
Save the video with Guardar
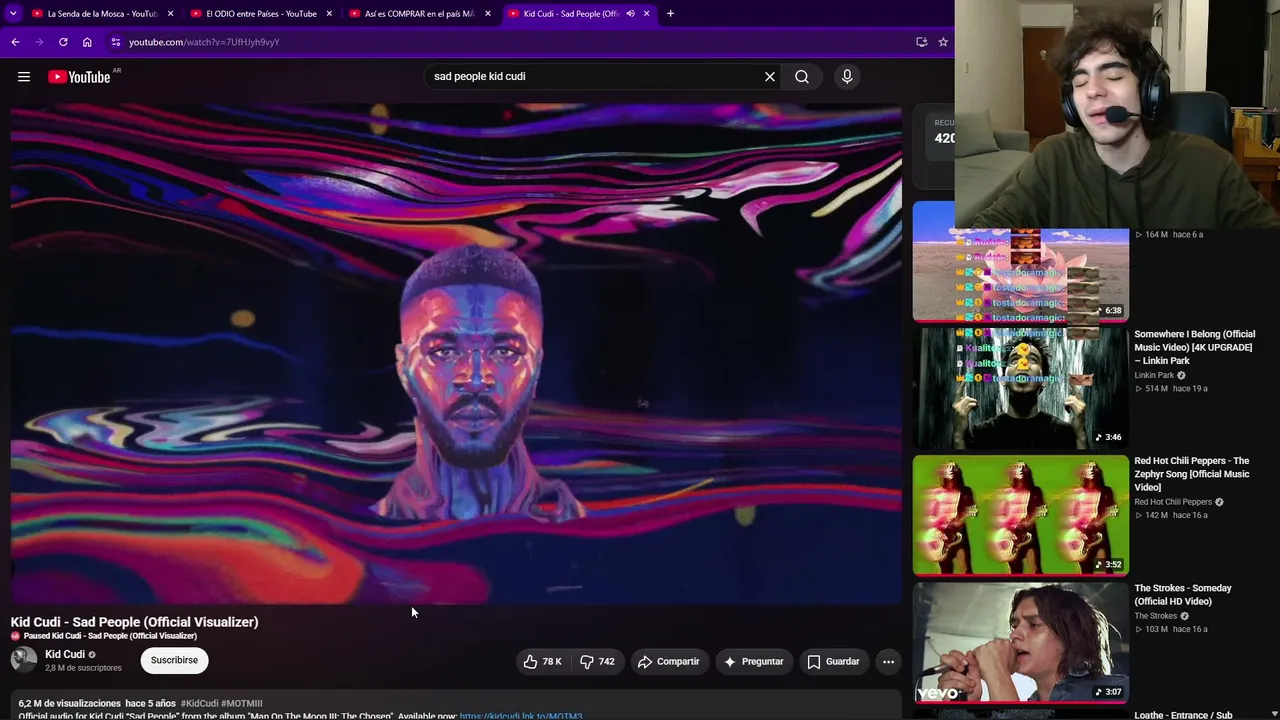(x=833, y=661)
